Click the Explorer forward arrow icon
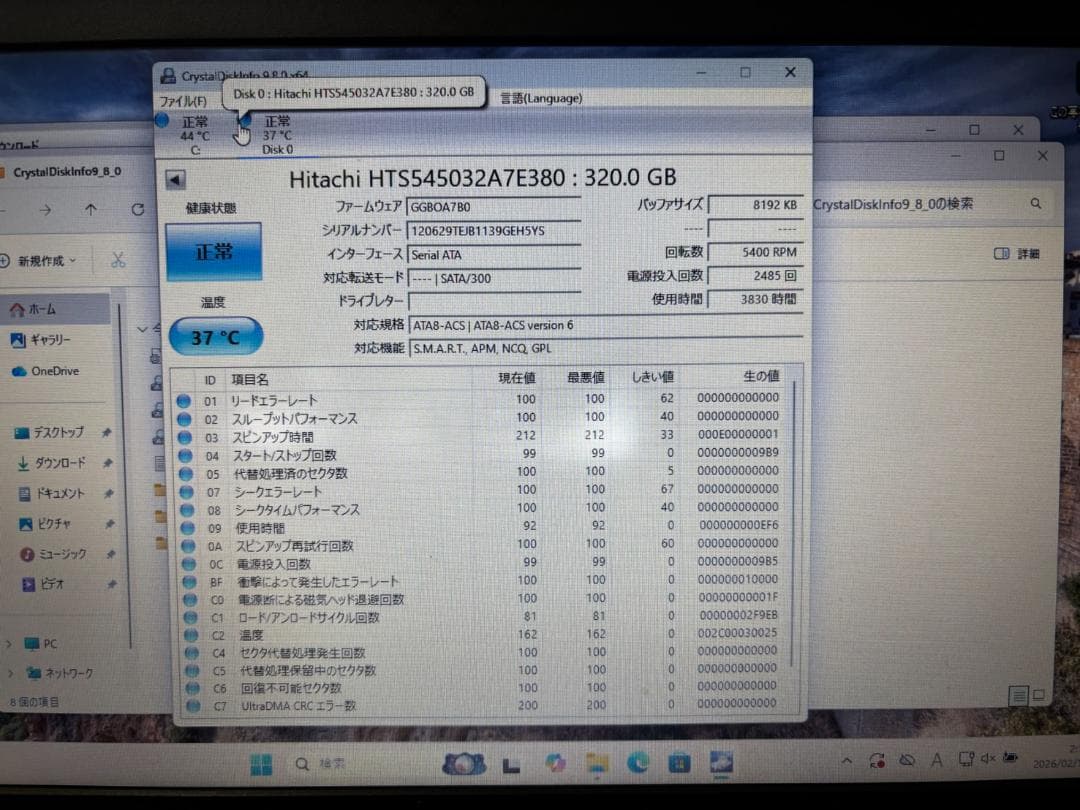 click(45, 209)
